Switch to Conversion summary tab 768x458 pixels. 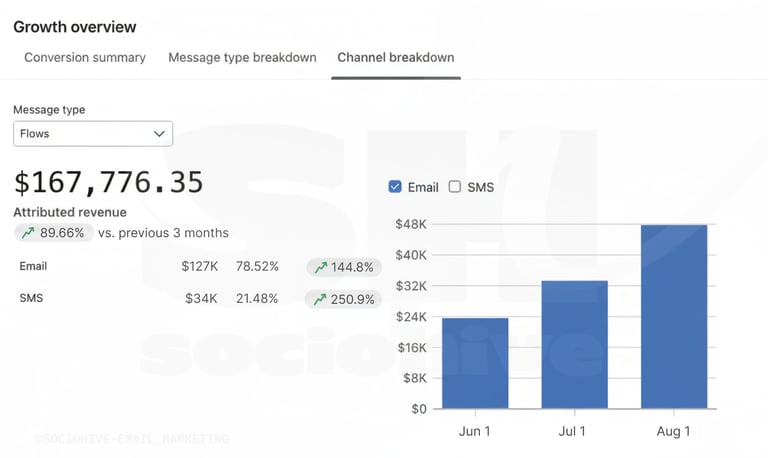[x=85, y=57]
